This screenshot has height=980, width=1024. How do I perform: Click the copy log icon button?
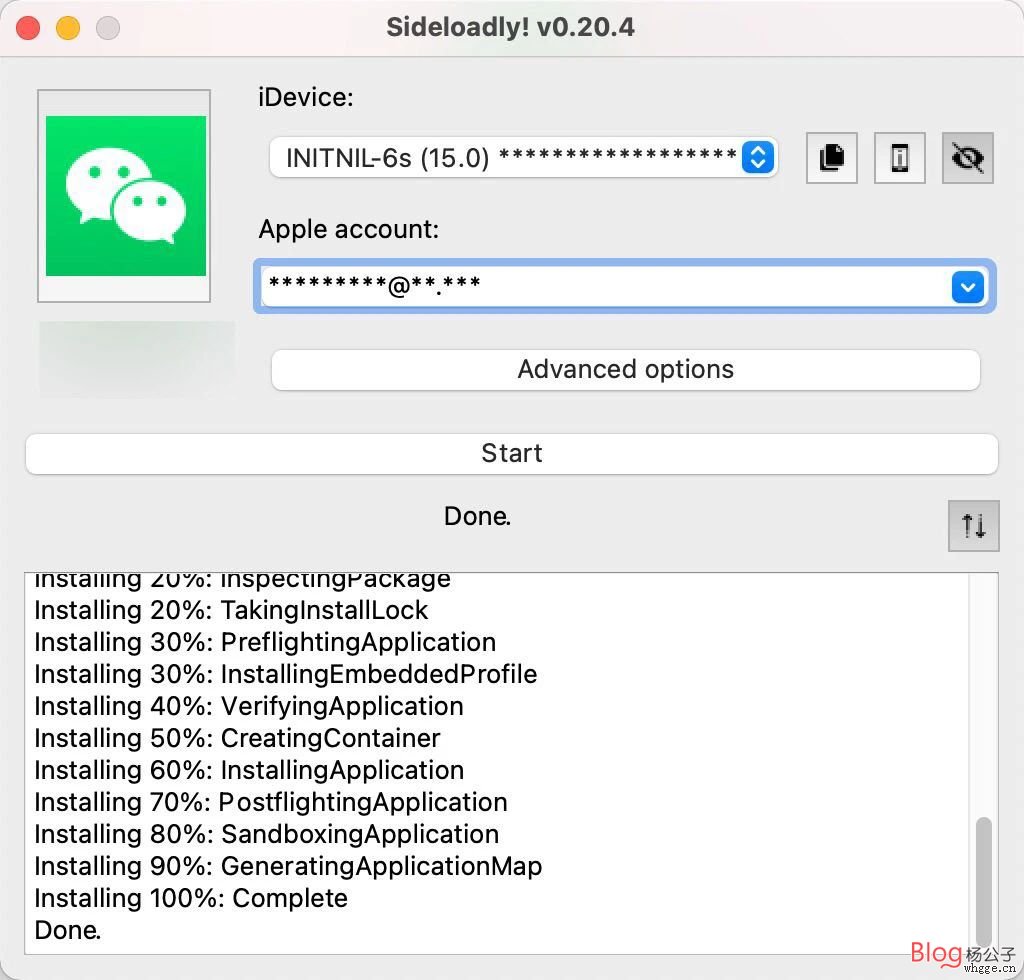(831, 157)
